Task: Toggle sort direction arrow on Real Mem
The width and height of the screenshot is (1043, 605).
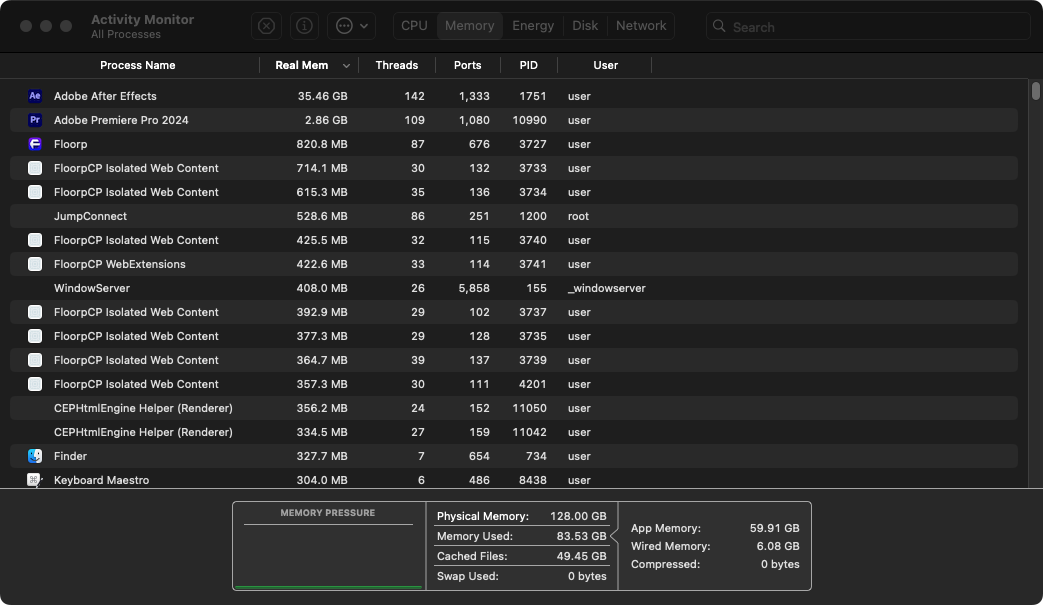Action: pyautogui.click(x=346, y=66)
